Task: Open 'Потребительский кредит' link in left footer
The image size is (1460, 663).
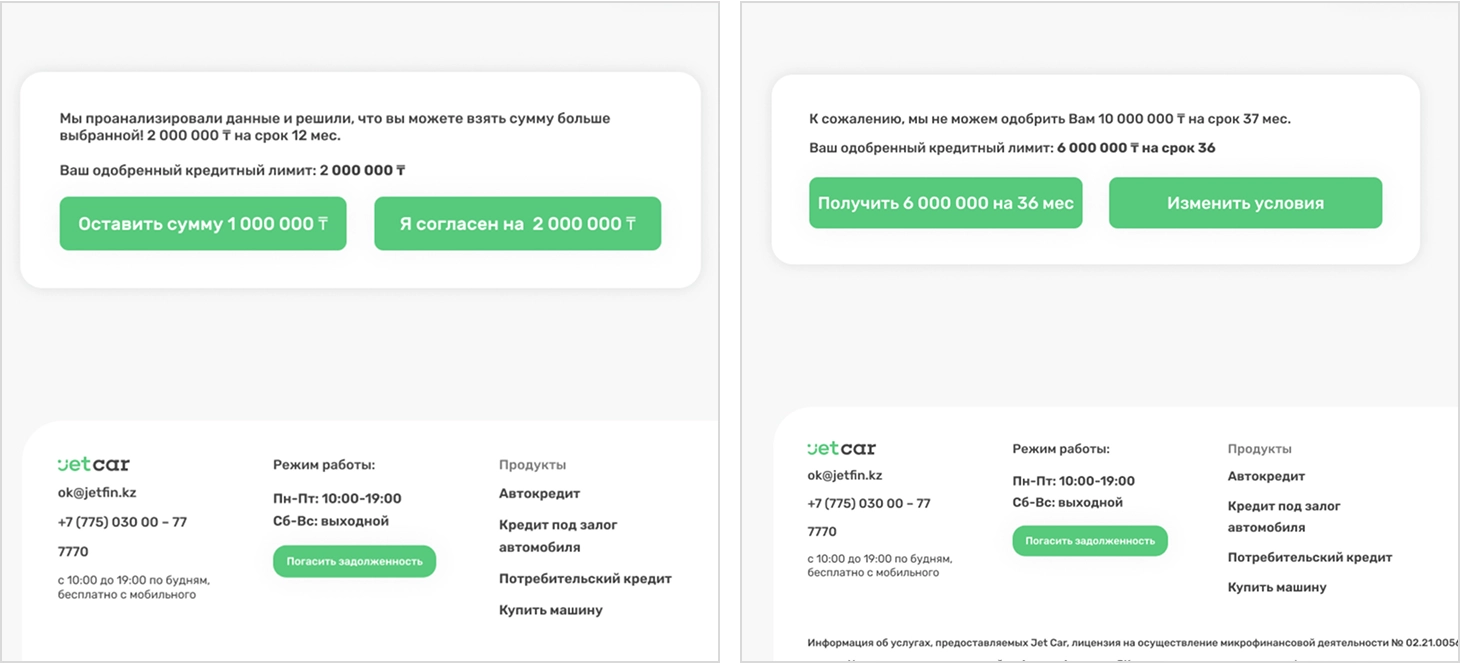Action: click(x=585, y=578)
